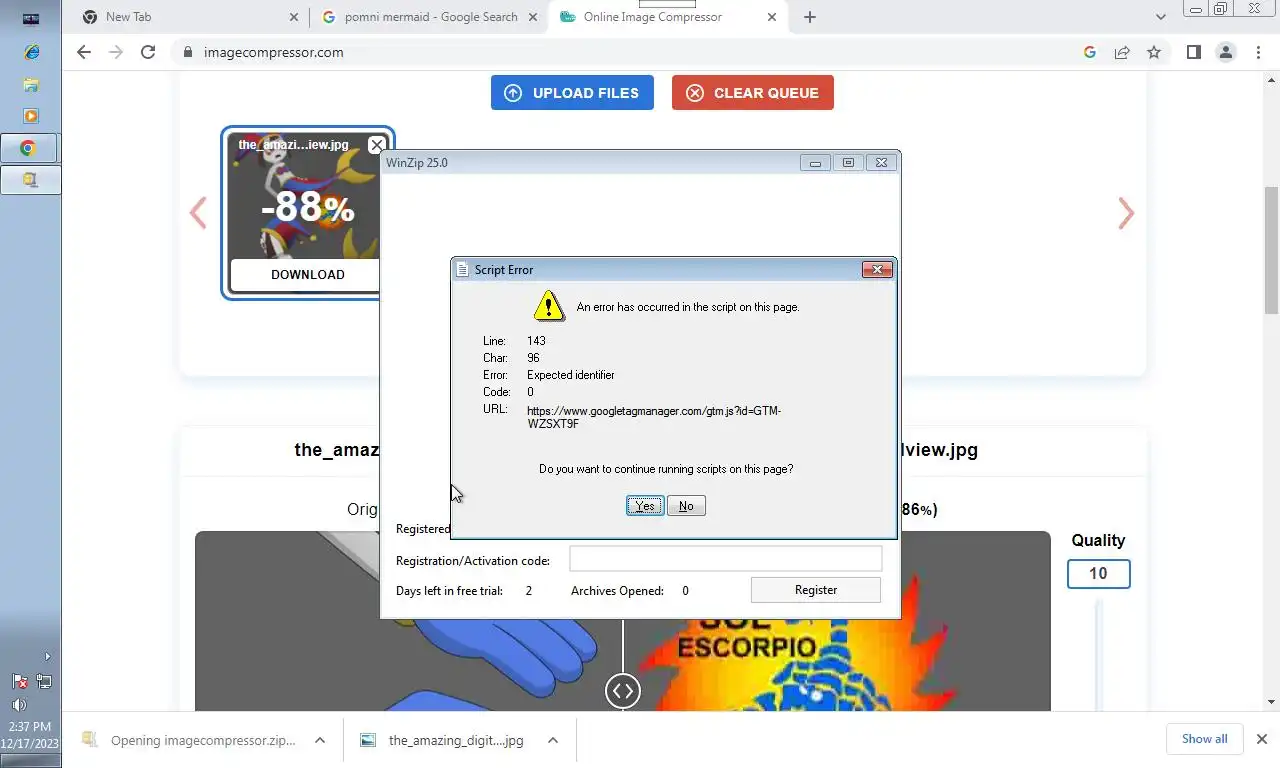The height and width of the screenshot is (768, 1280).
Task: Open Internet Explorer from the taskbar
Action: (31, 52)
